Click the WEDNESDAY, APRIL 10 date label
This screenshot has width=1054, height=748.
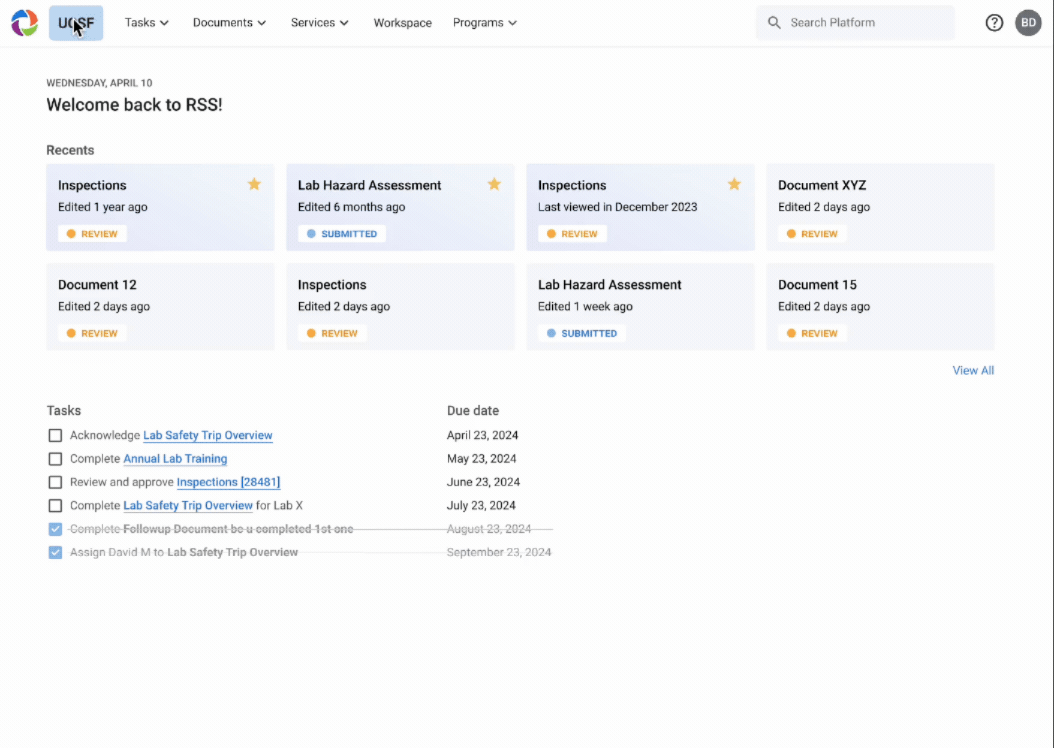(x=99, y=83)
